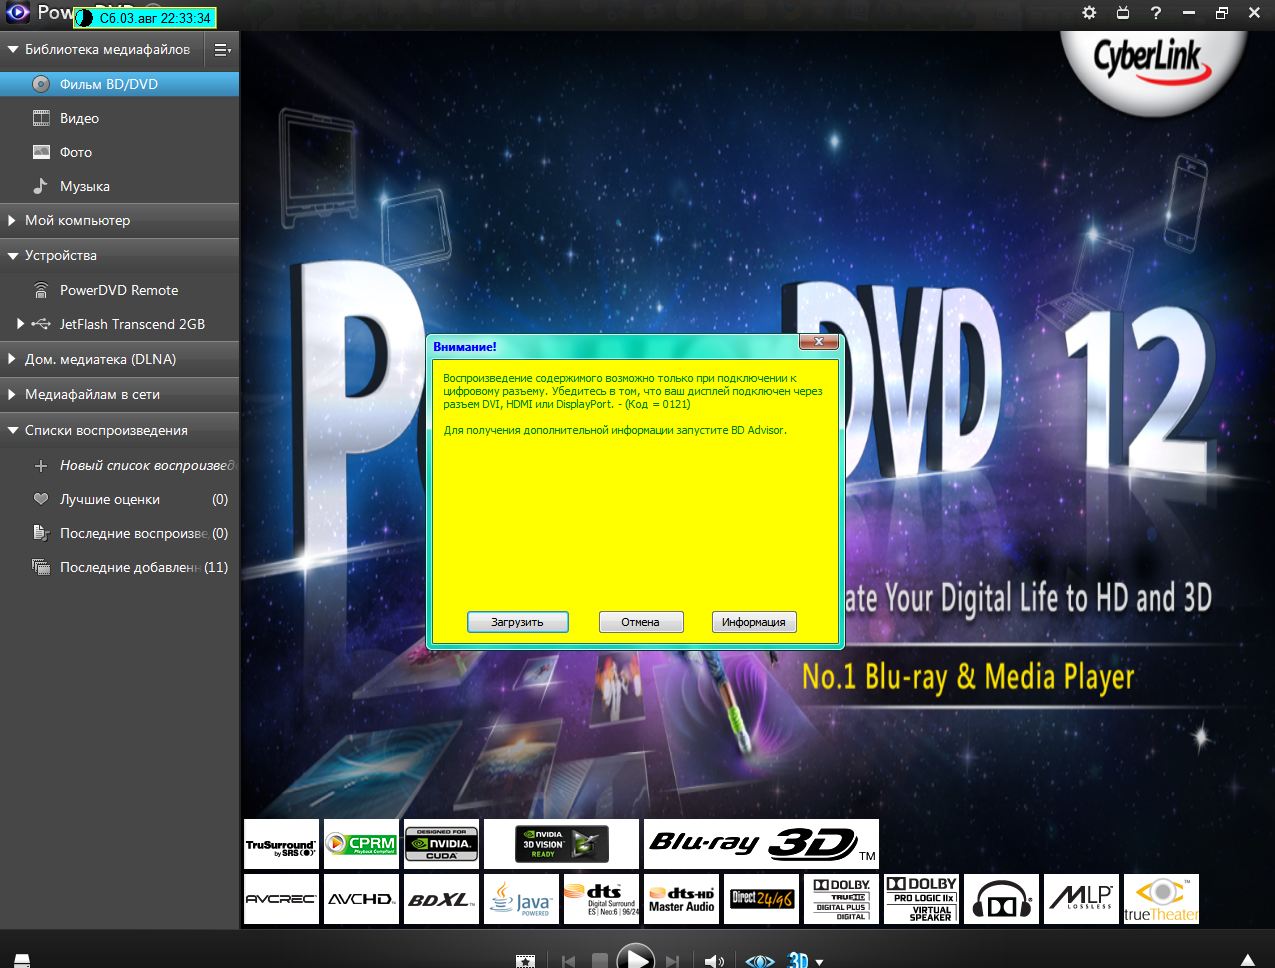Expand JetFlash Transcend 2GB device tree
This screenshot has height=968, width=1275.
[x=20, y=324]
